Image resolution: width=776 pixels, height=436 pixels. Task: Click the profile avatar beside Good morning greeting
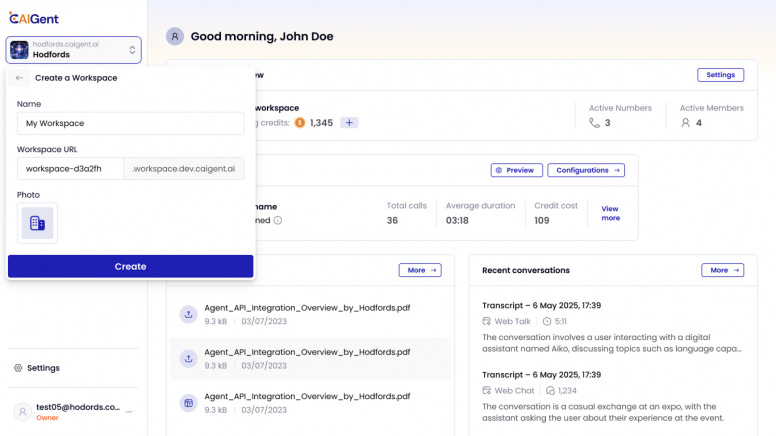click(x=175, y=36)
